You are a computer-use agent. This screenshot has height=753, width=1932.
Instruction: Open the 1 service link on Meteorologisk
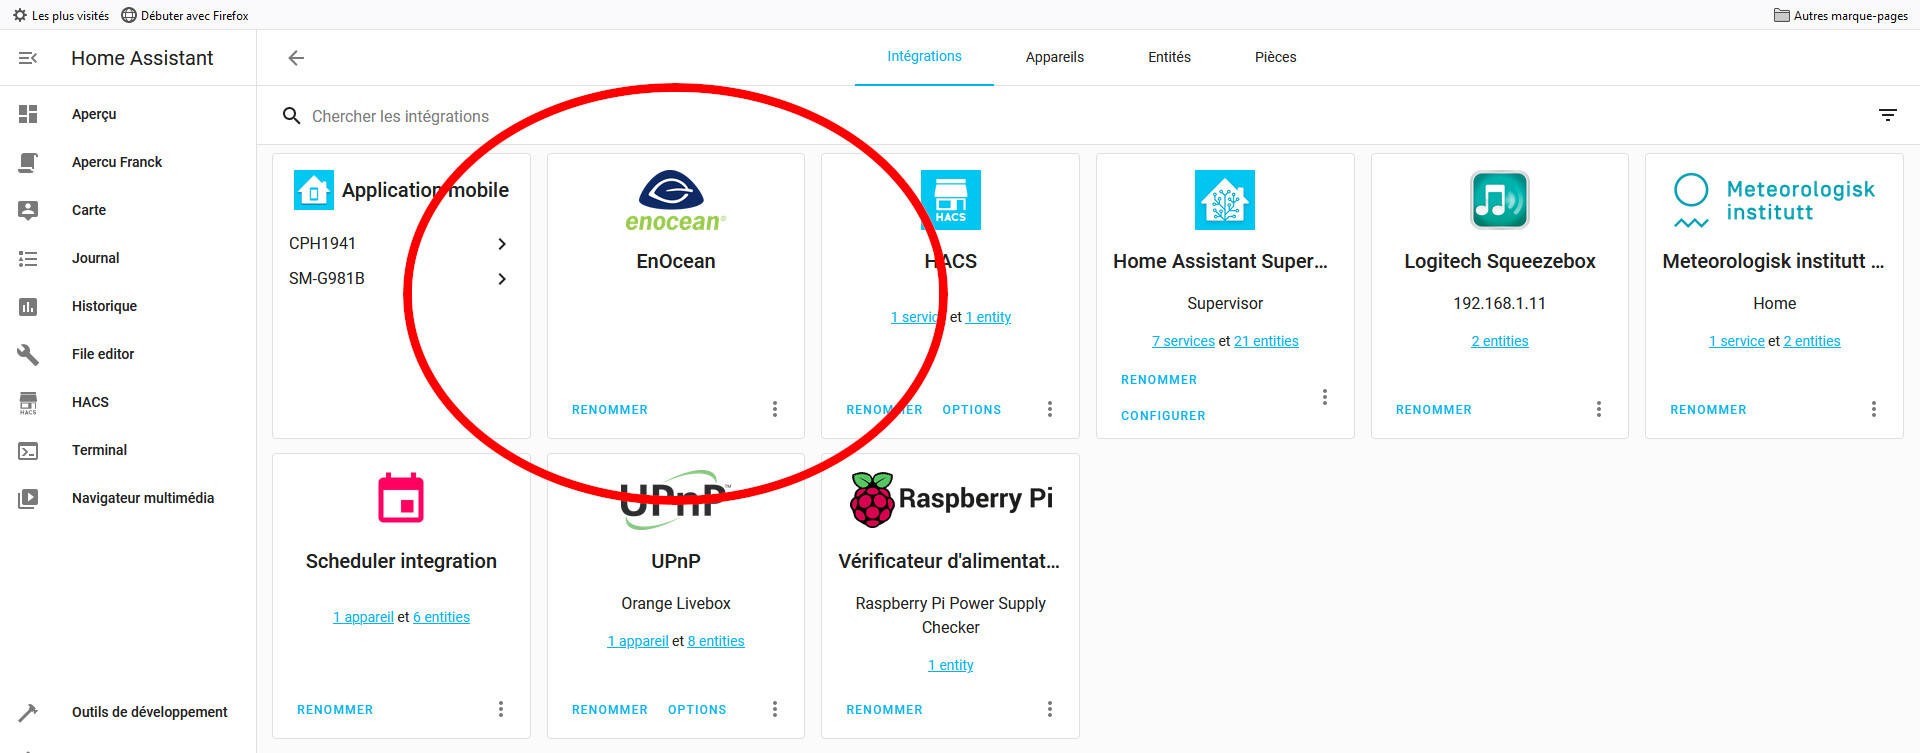tap(1736, 341)
